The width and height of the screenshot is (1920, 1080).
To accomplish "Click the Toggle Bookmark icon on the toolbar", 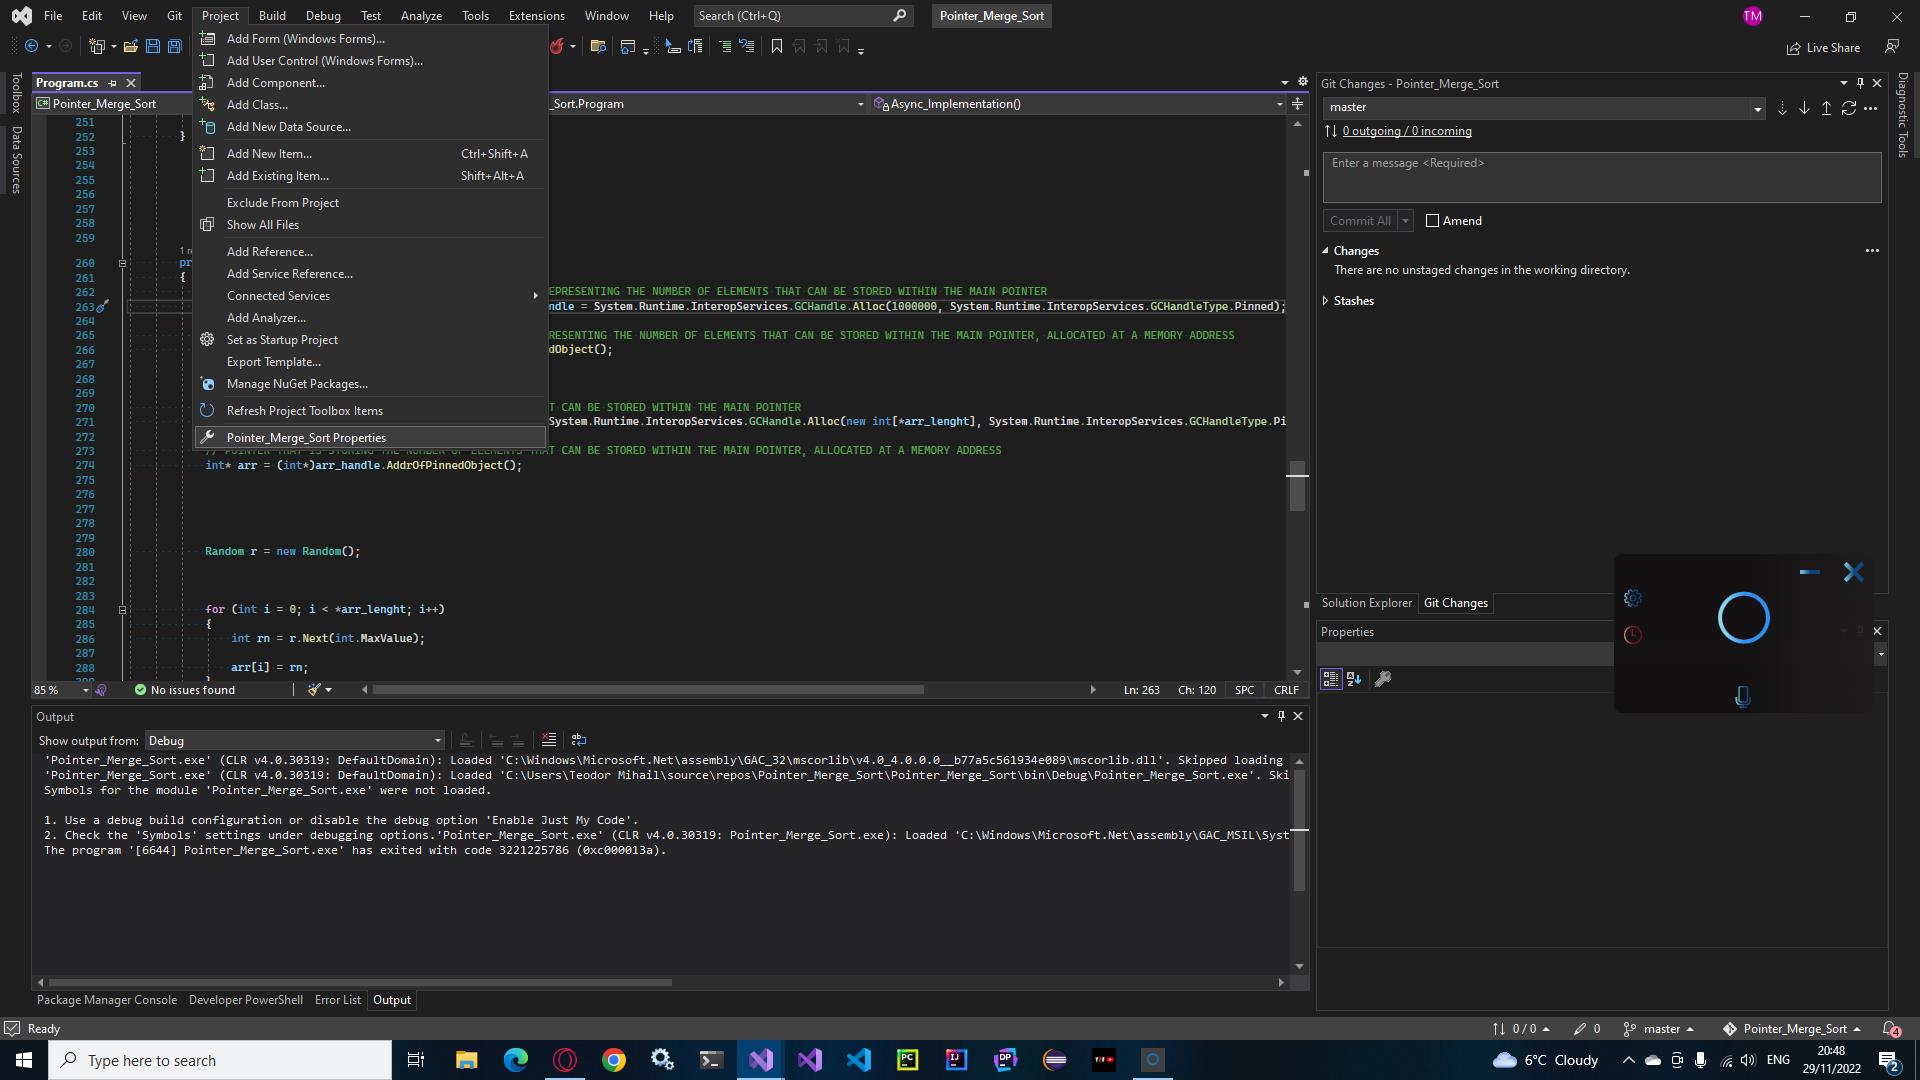I will [777, 46].
